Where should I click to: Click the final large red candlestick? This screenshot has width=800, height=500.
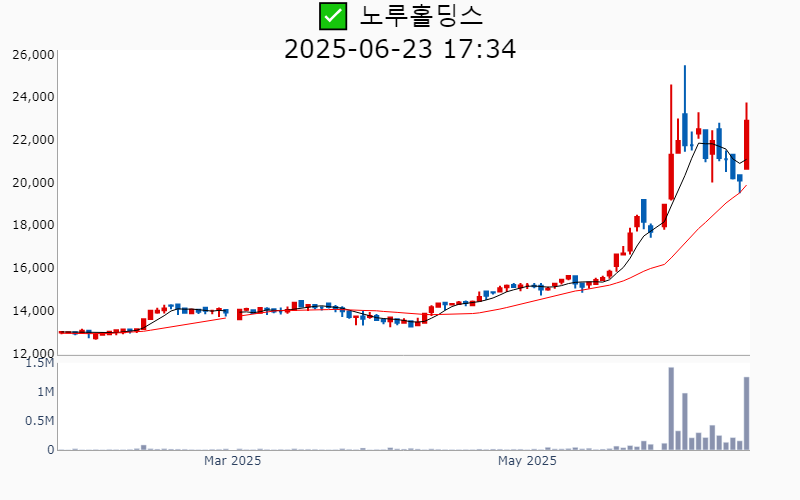[746, 136]
